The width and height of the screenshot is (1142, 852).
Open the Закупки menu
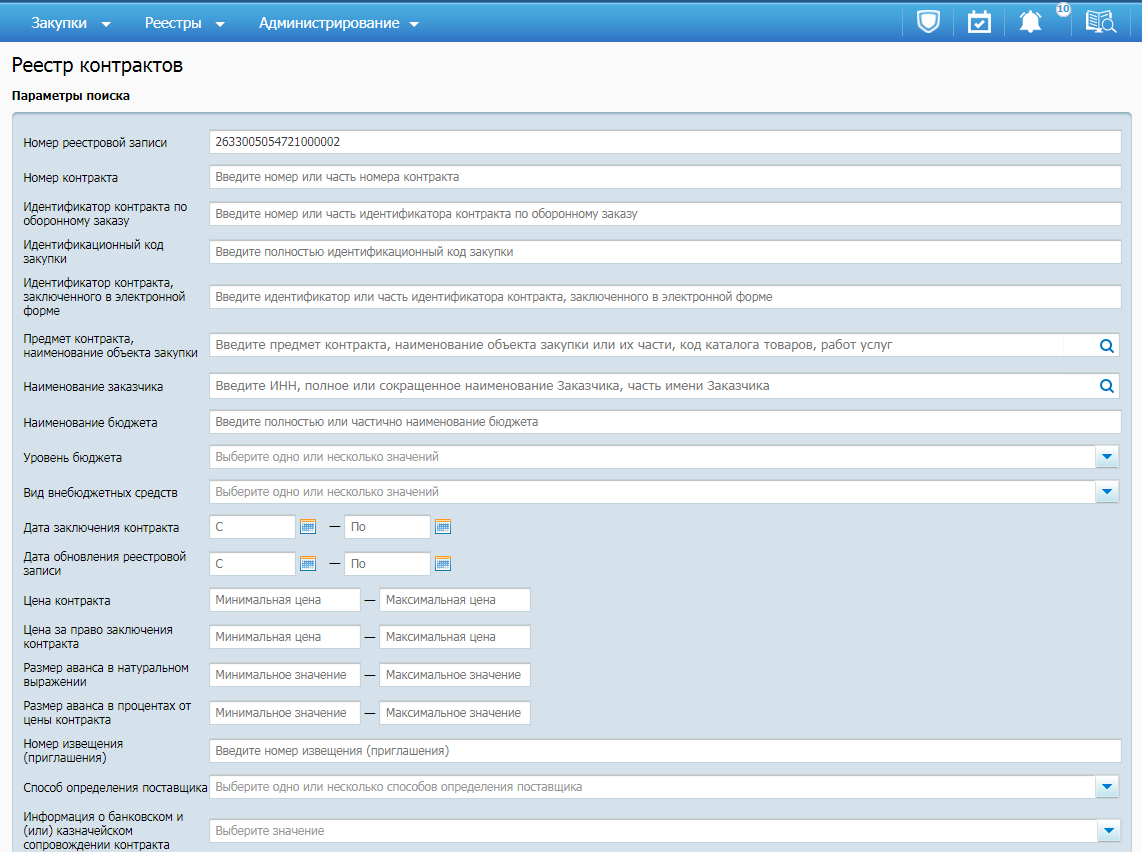click(x=71, y=23)
